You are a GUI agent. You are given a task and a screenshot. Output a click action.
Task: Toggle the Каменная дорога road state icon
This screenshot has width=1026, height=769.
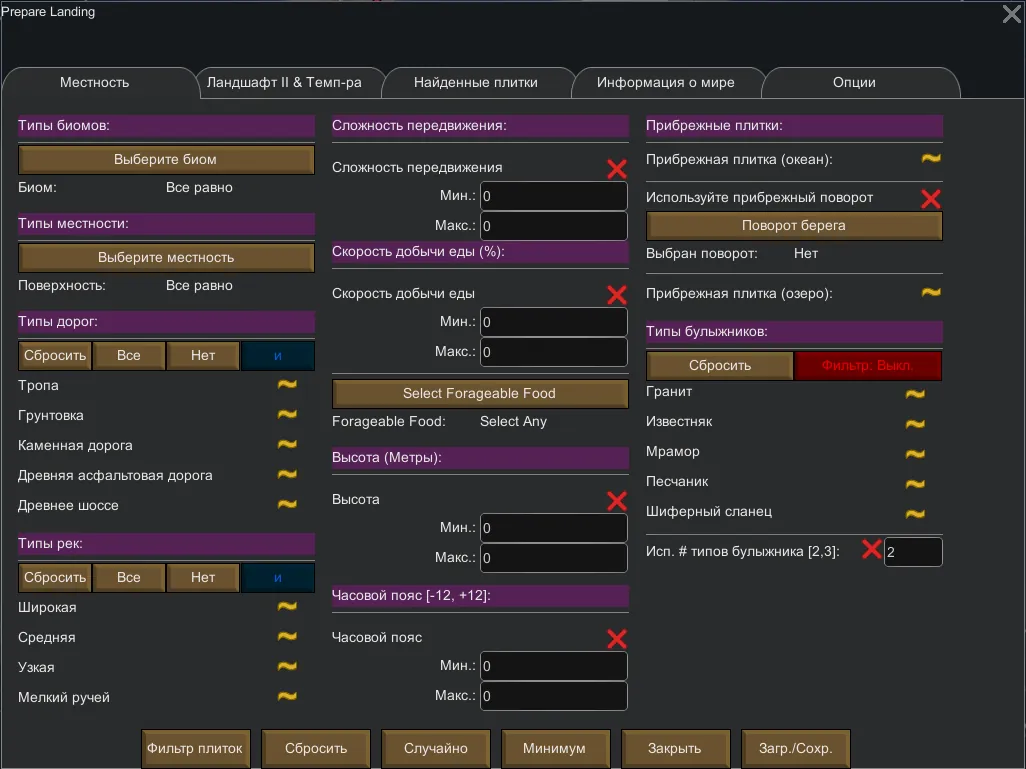coord(287,445)
